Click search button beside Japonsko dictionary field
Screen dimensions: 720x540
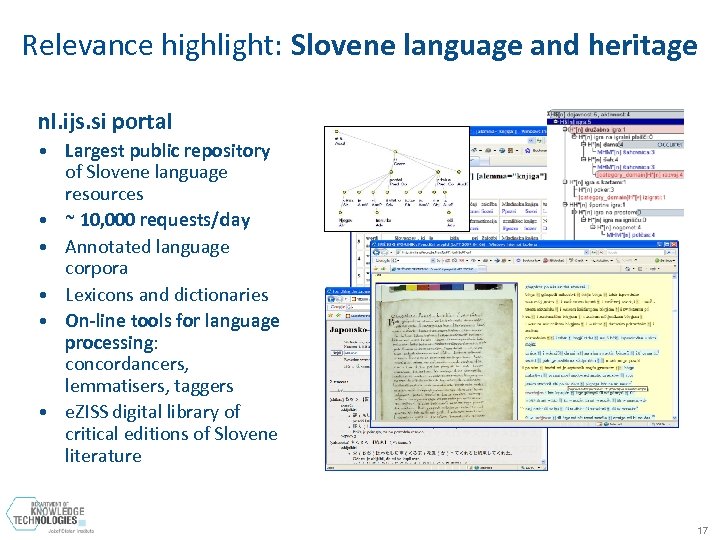pyautogui.click(x=337, y=353)
